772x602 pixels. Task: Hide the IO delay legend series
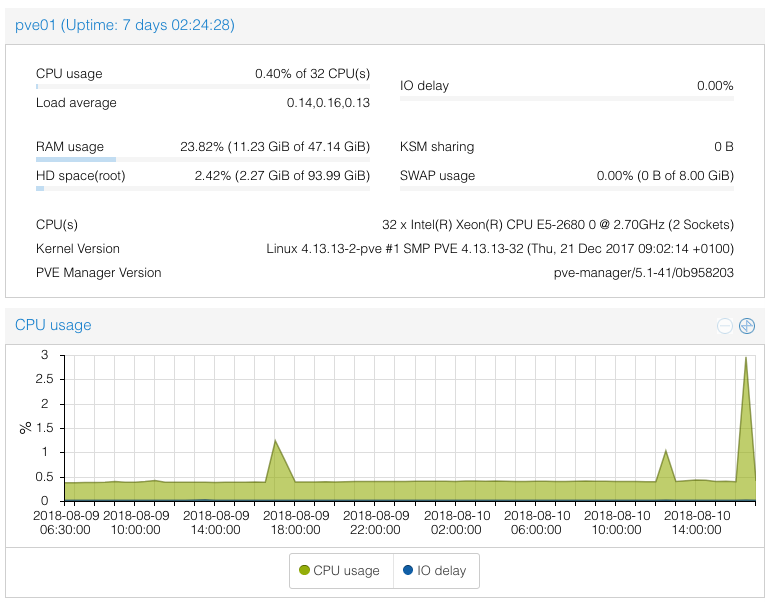(x=436, y=571)
